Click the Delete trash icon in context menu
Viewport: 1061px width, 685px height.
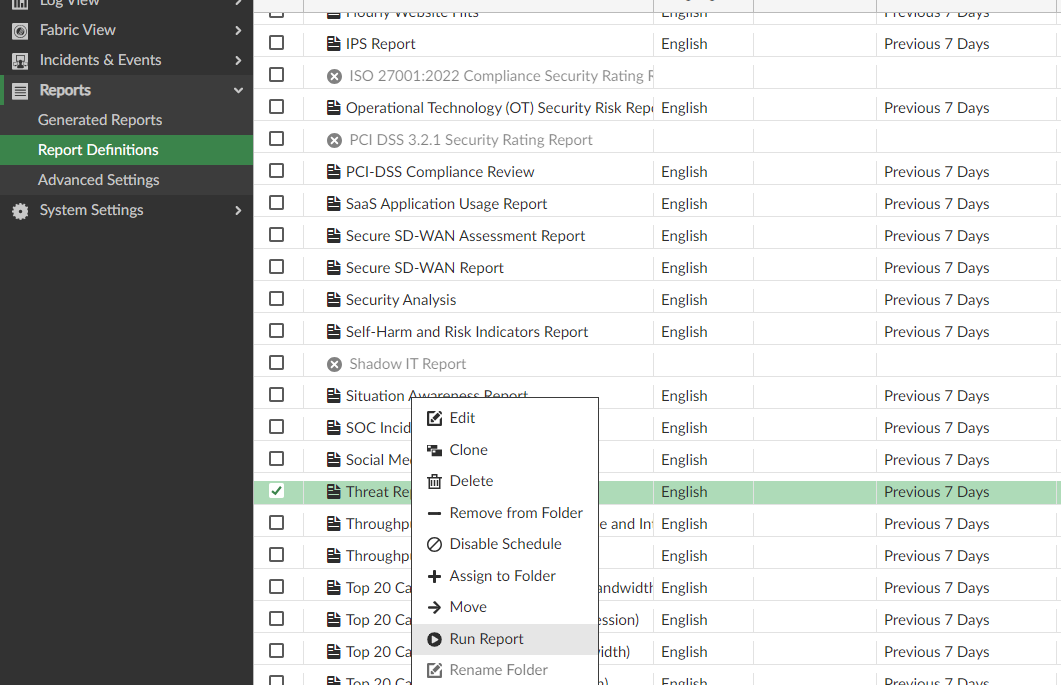point(434,481)
